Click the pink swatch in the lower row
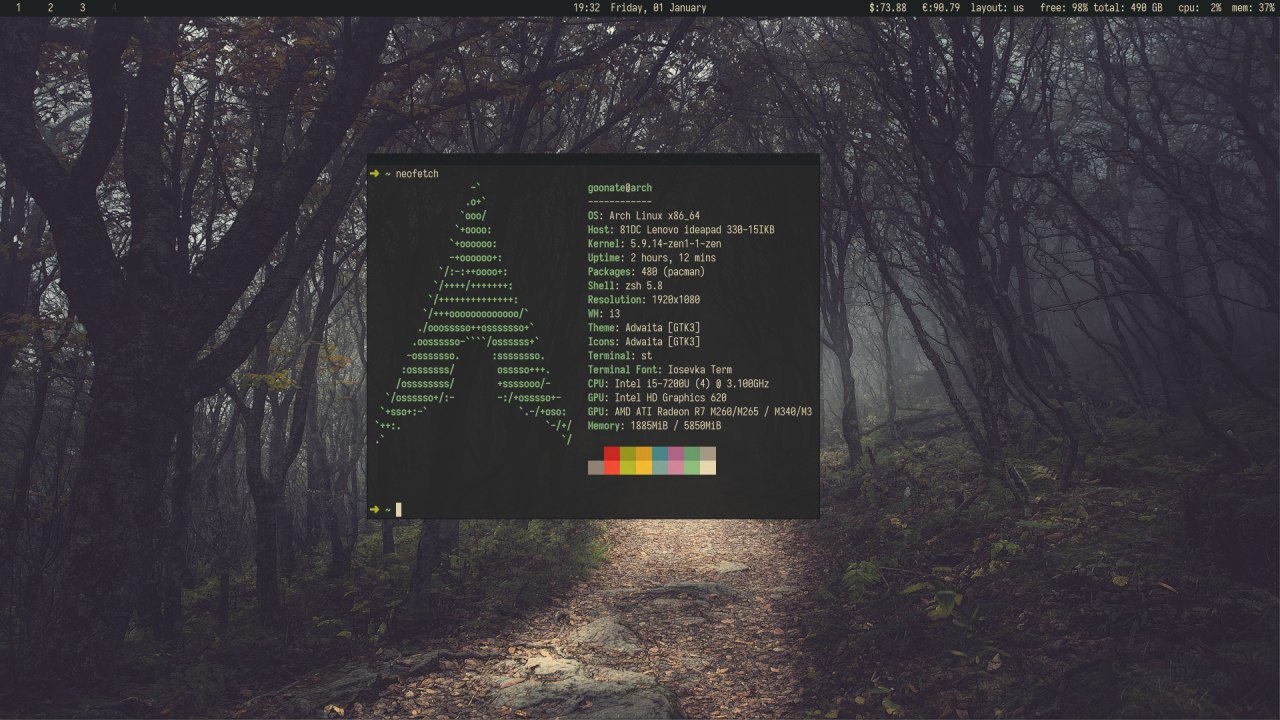The image size is (1280, 720). point(676,467)
